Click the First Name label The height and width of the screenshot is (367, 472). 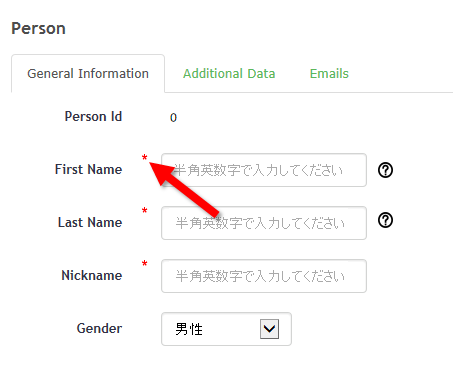coord(88,169)
